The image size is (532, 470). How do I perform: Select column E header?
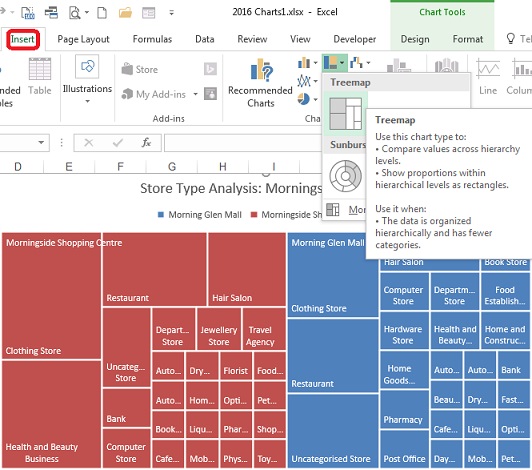pos(69,167)
